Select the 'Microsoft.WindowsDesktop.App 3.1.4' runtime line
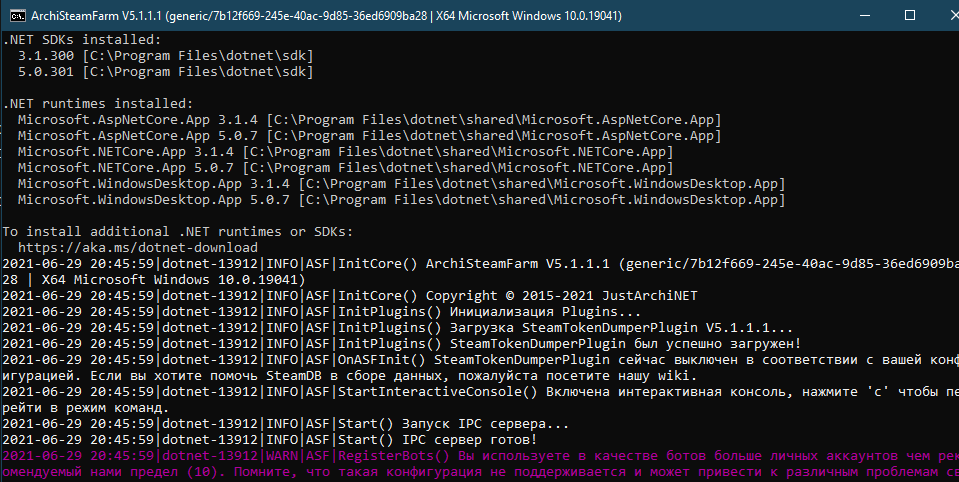 [401, 184]
